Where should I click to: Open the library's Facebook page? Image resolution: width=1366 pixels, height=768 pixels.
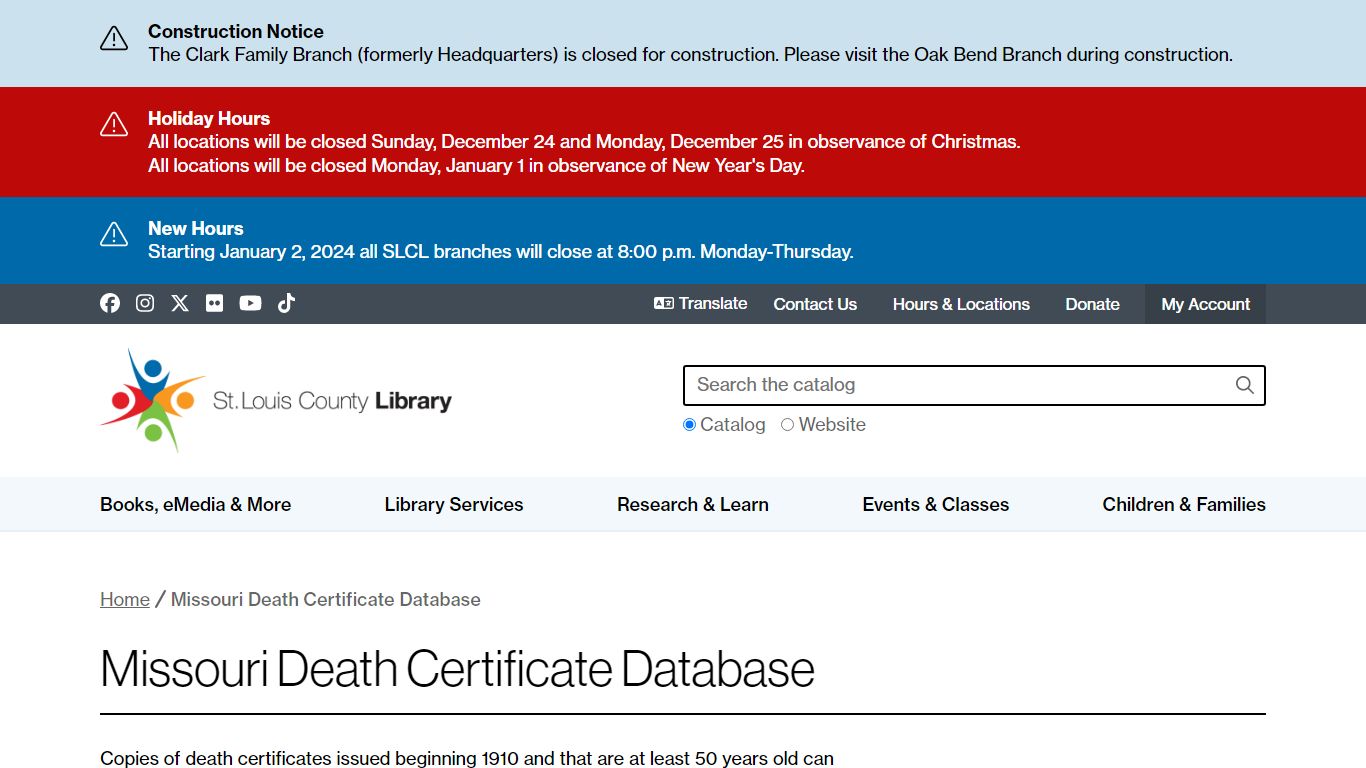[110, 303]
